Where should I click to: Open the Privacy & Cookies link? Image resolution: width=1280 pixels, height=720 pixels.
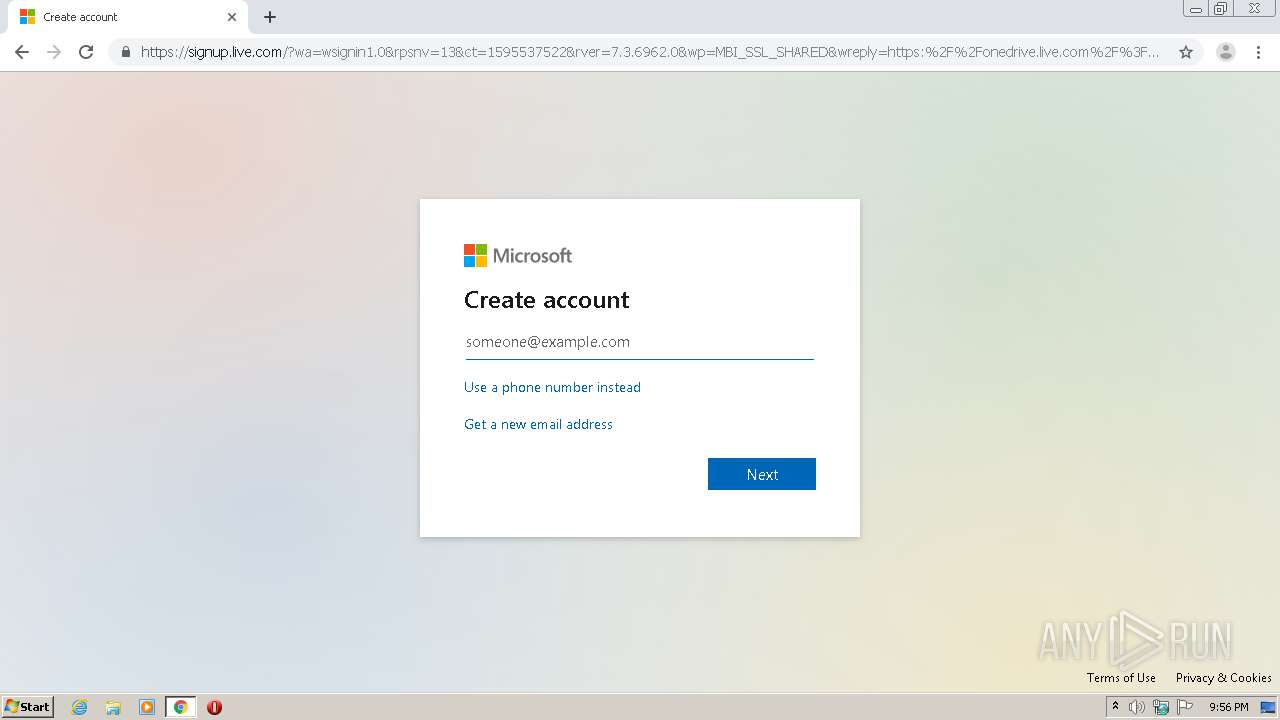1224,678
